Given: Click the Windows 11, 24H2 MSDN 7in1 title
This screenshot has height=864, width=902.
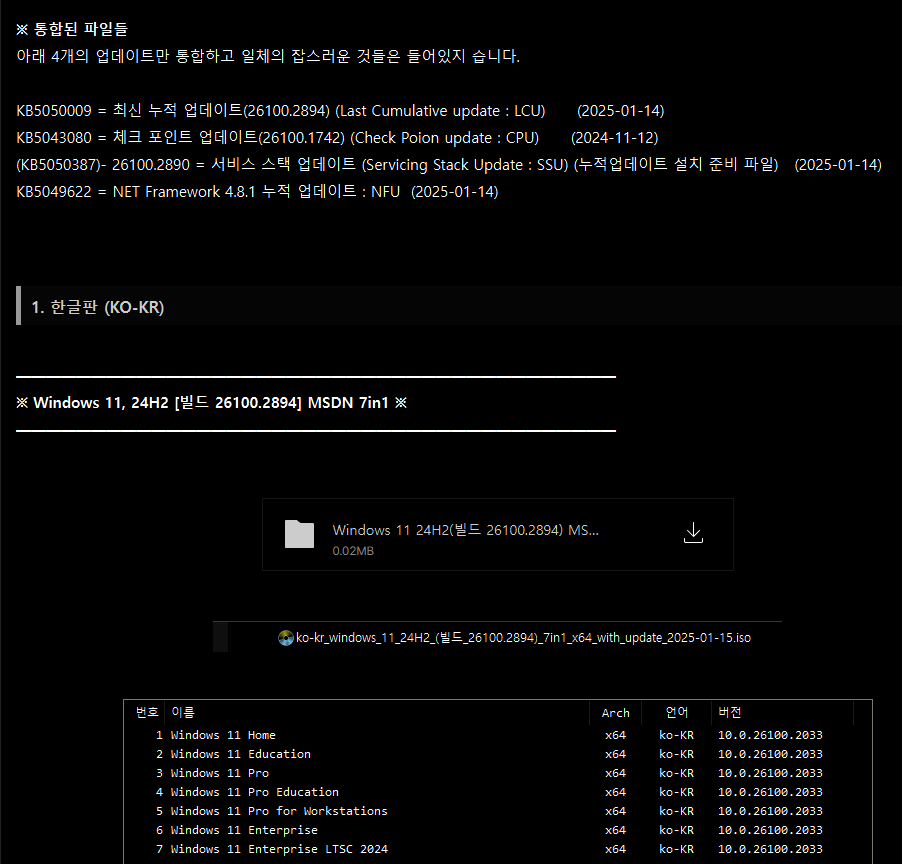Looking at the screenshot, I should coord(212,403).
